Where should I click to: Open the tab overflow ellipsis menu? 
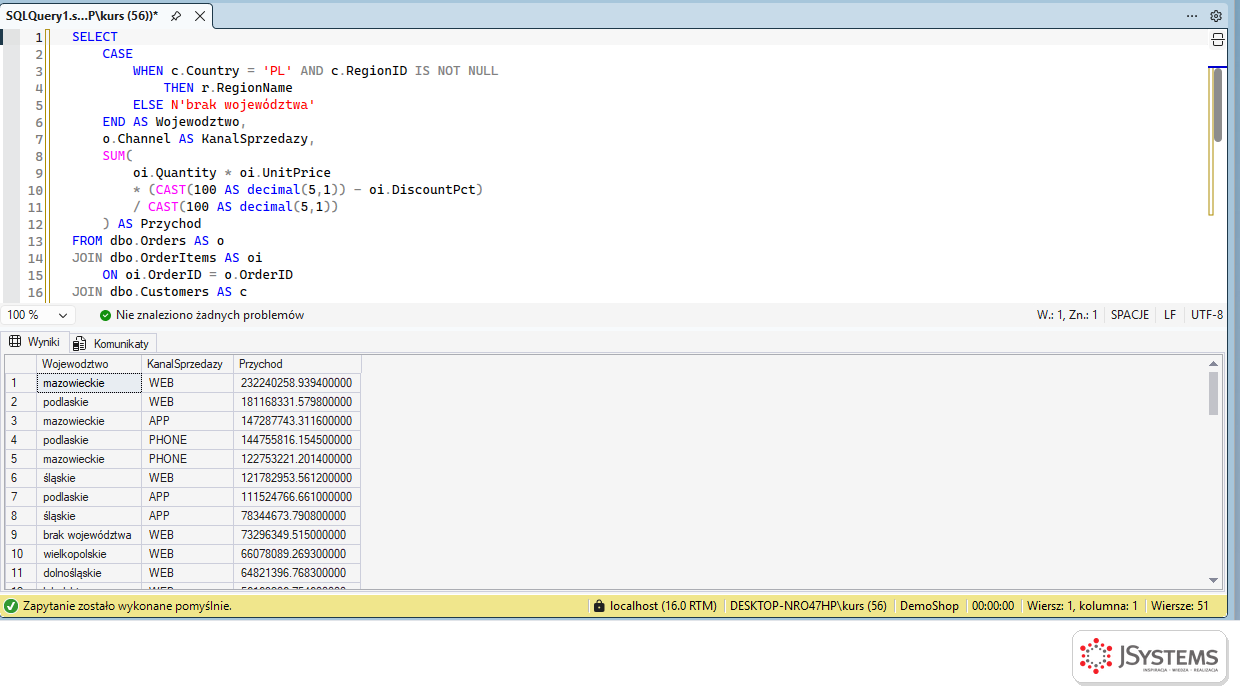point(1192,16)
